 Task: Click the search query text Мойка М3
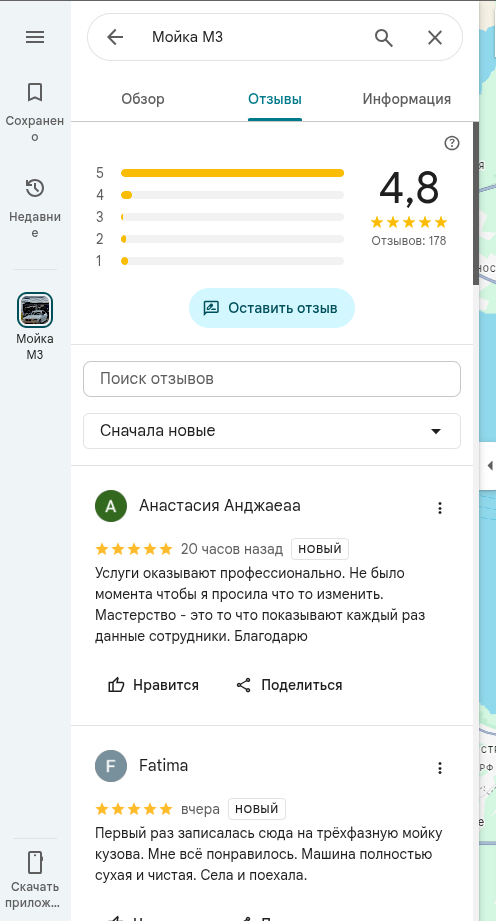tap(187, 38)
